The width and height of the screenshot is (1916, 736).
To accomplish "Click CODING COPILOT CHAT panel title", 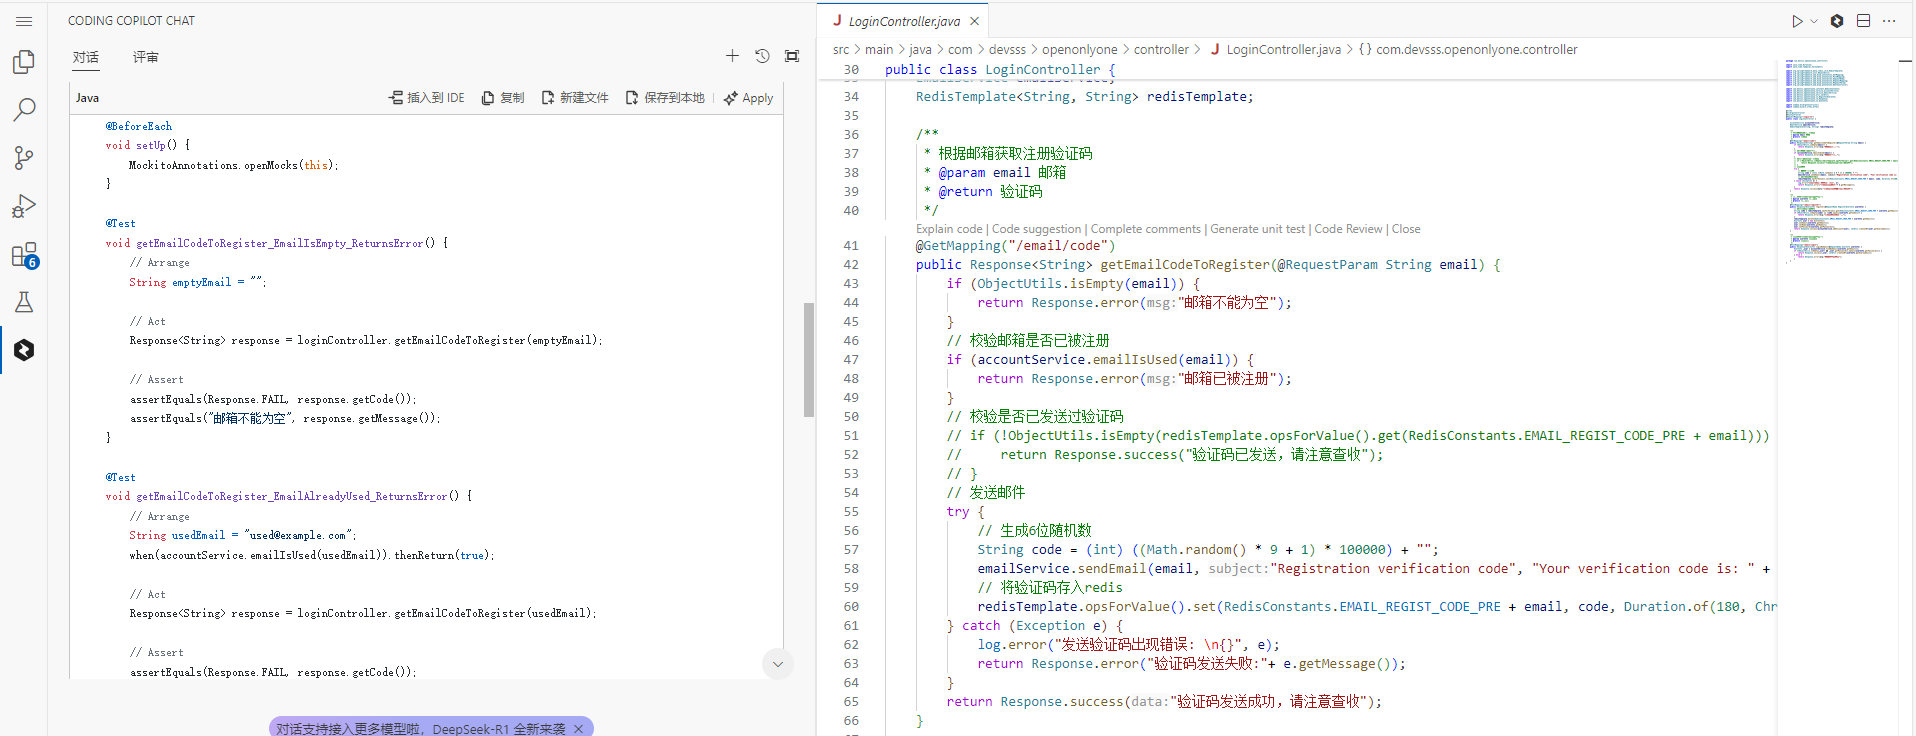I will pos(131,21).
